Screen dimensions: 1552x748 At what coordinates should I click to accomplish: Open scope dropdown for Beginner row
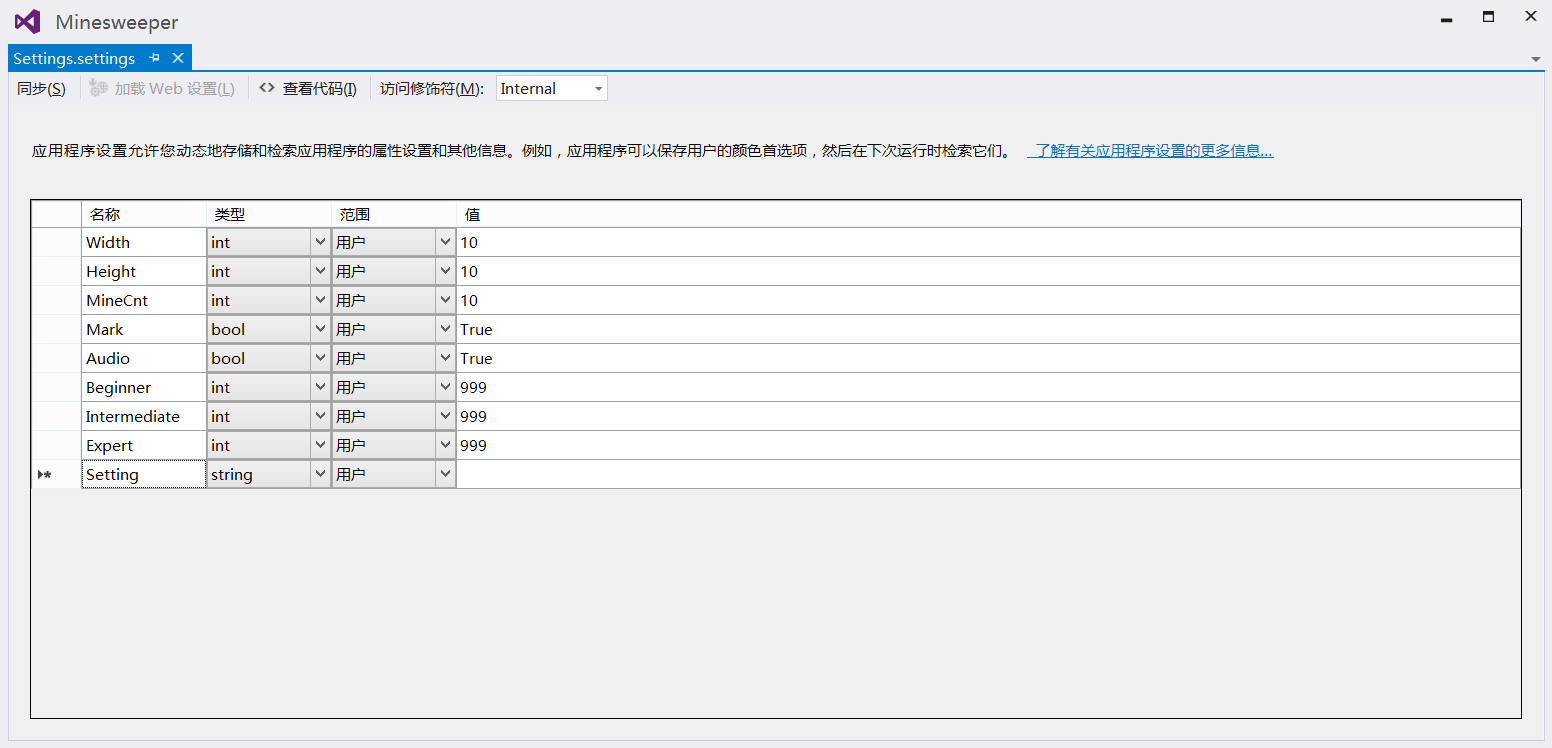(x=445, y=387)
